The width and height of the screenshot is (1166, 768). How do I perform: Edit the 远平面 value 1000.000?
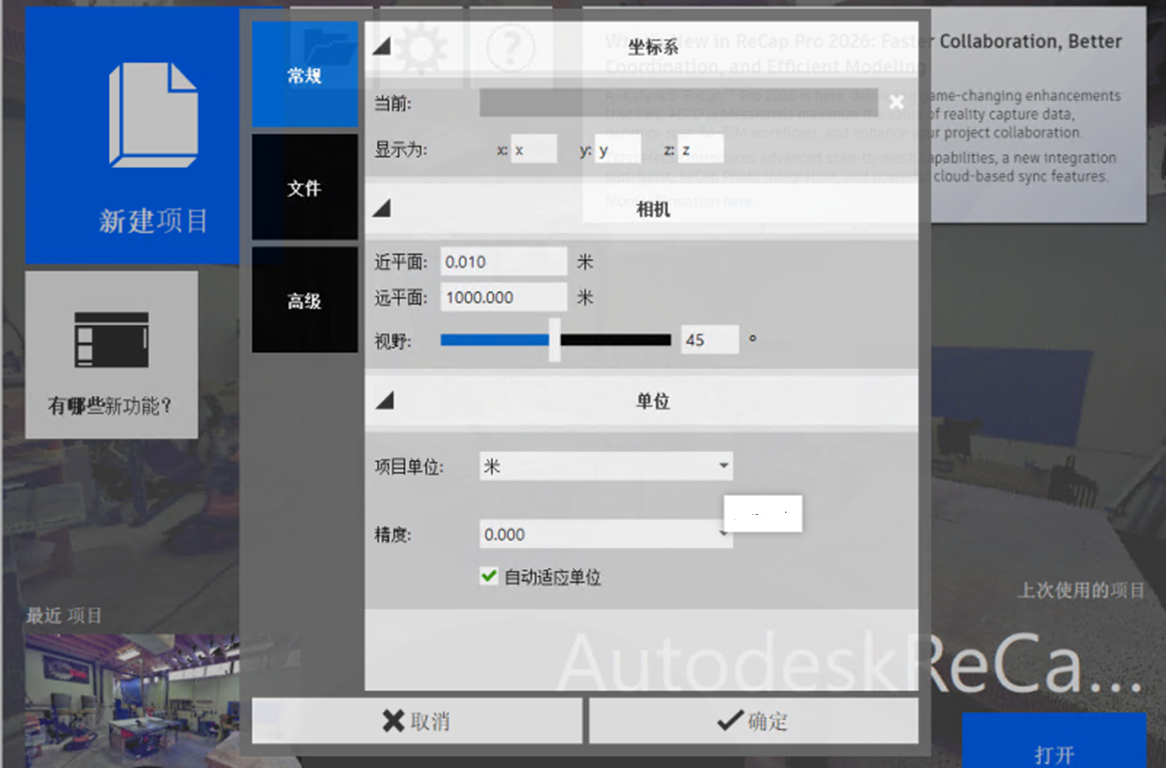pyautogui.click(x=503, y=297)
